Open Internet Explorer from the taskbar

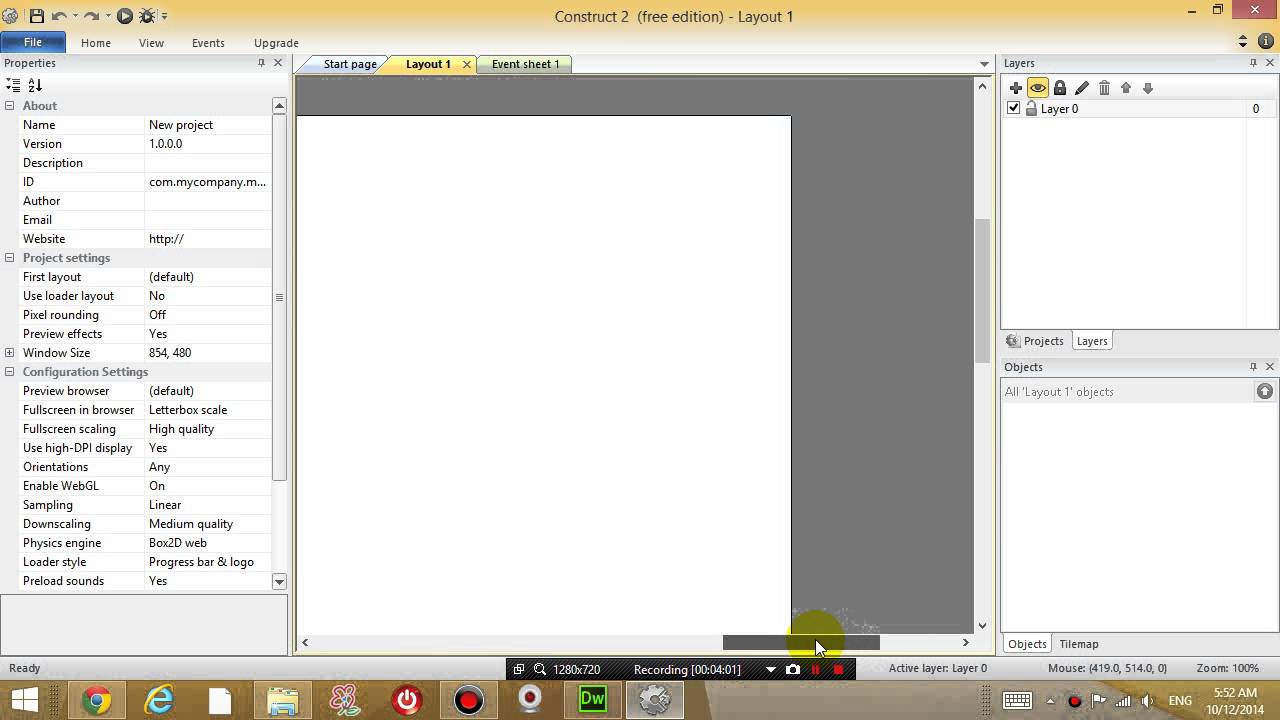tap(158, 700)
